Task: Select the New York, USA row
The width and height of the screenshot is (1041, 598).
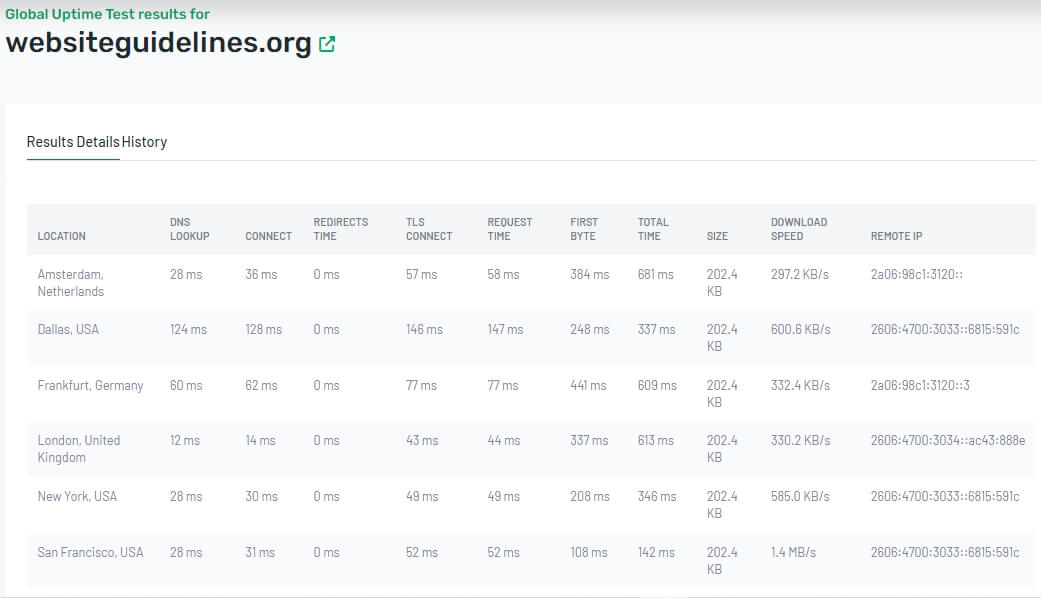Action: [x=77, y=496]
